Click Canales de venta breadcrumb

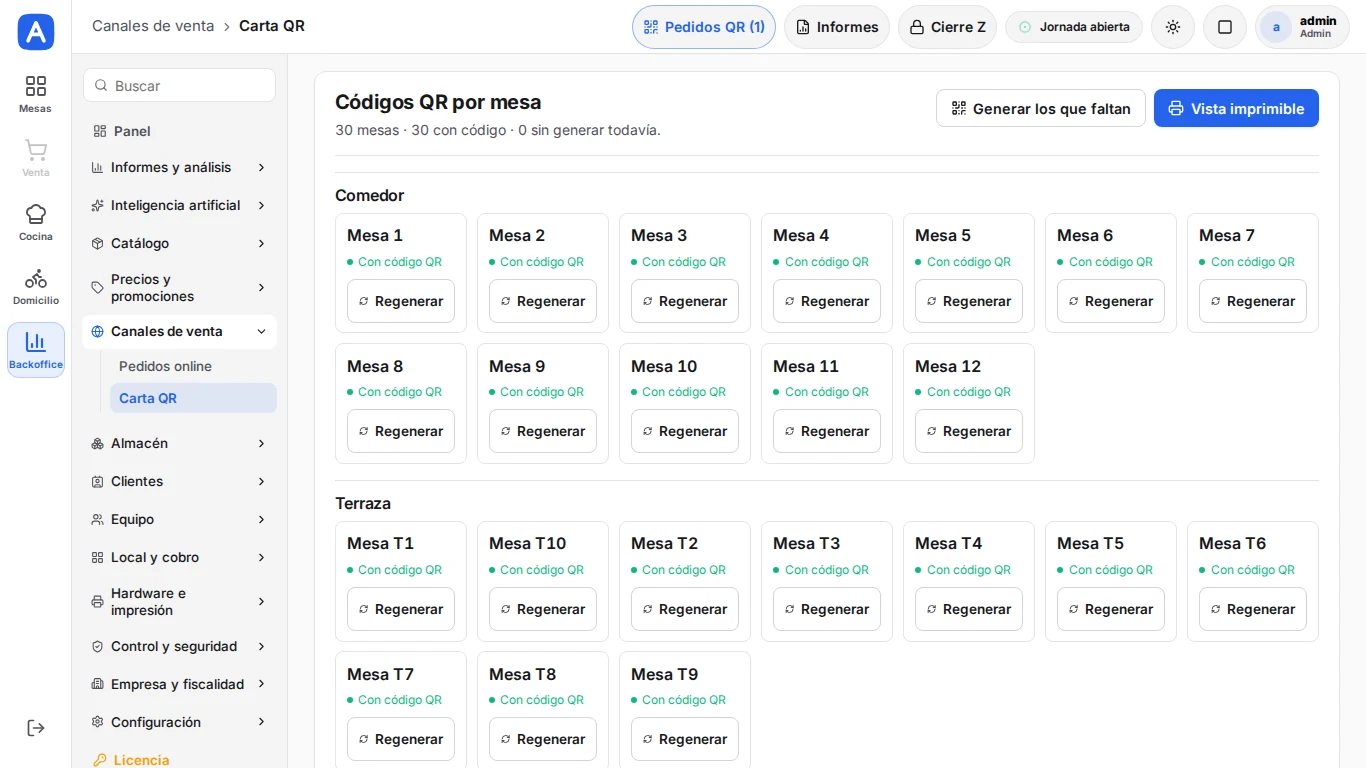pos(153,26)
